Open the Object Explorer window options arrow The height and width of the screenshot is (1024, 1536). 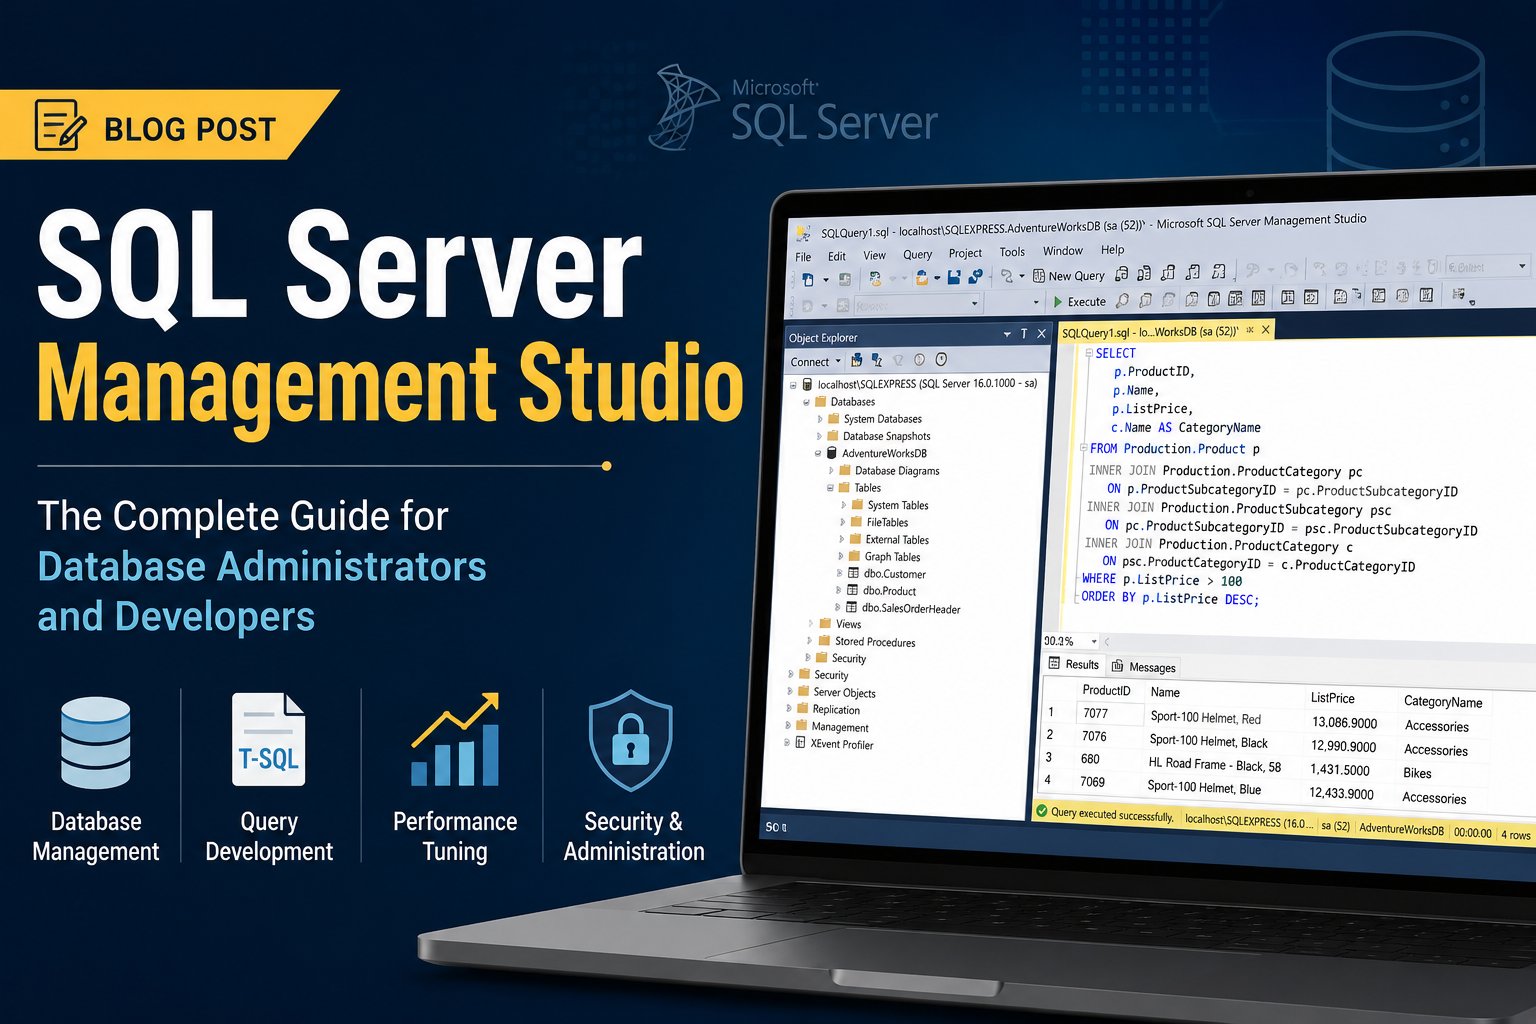click(x=1007, y=335)
